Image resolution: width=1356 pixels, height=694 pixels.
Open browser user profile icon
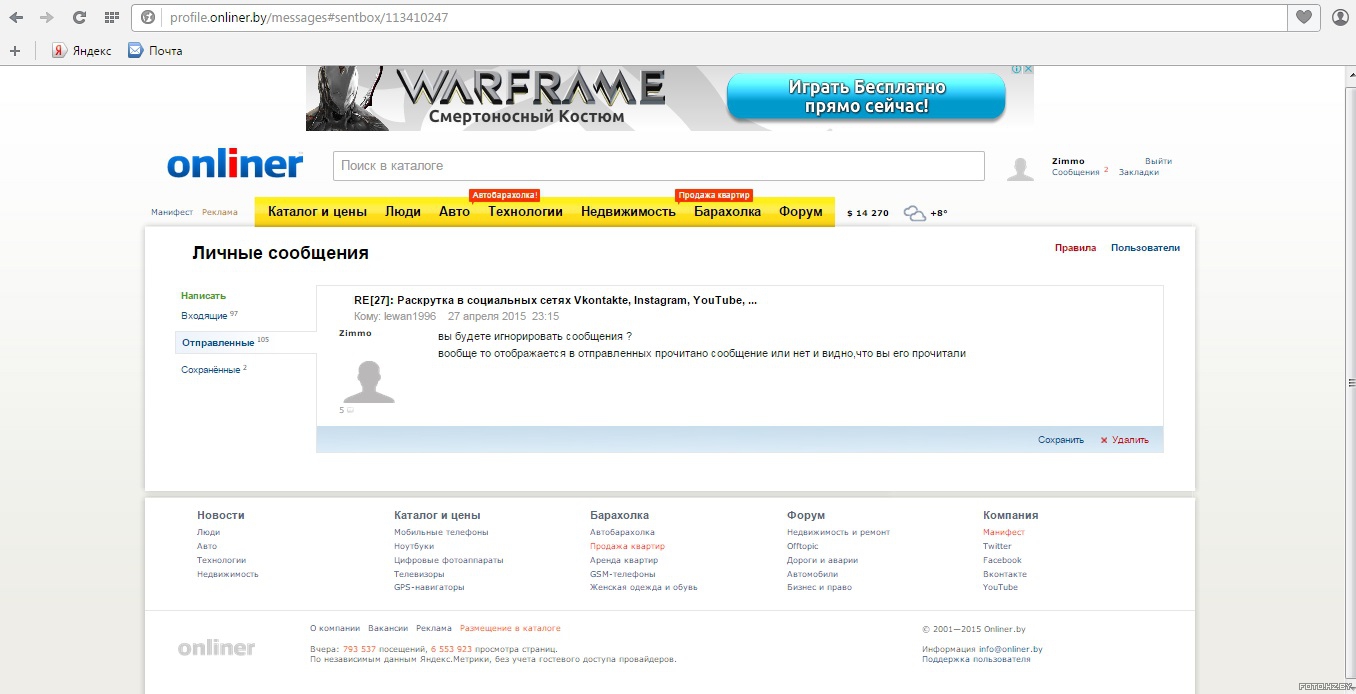[x=1340, y=17]
